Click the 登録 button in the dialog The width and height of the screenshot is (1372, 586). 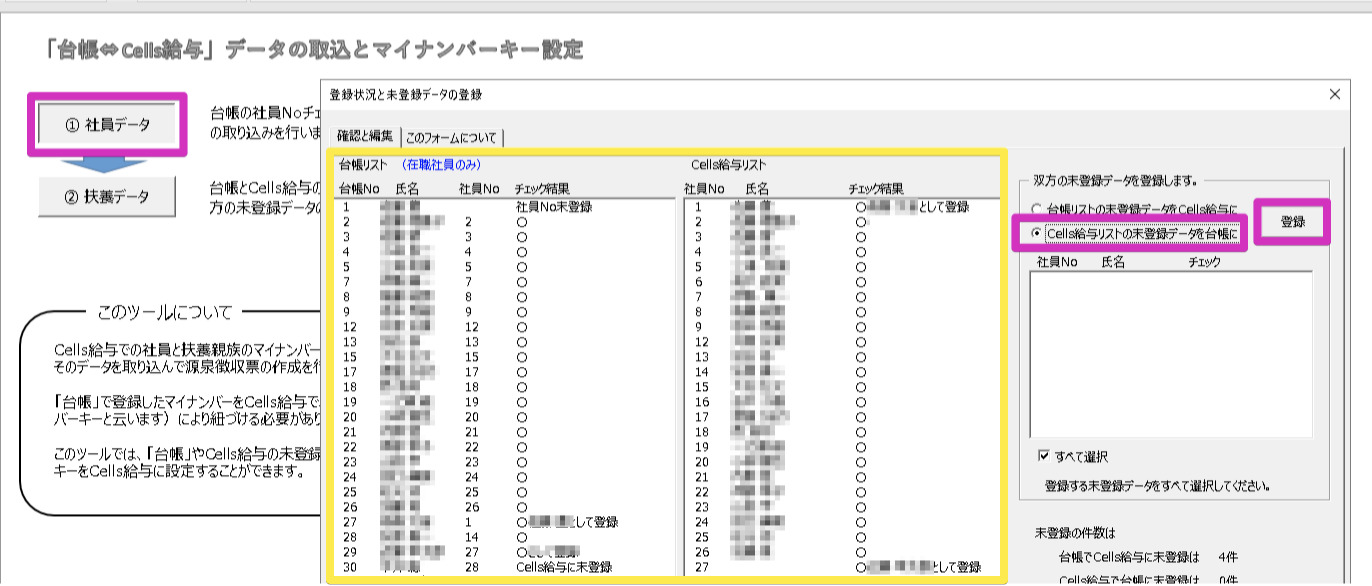1293,223
